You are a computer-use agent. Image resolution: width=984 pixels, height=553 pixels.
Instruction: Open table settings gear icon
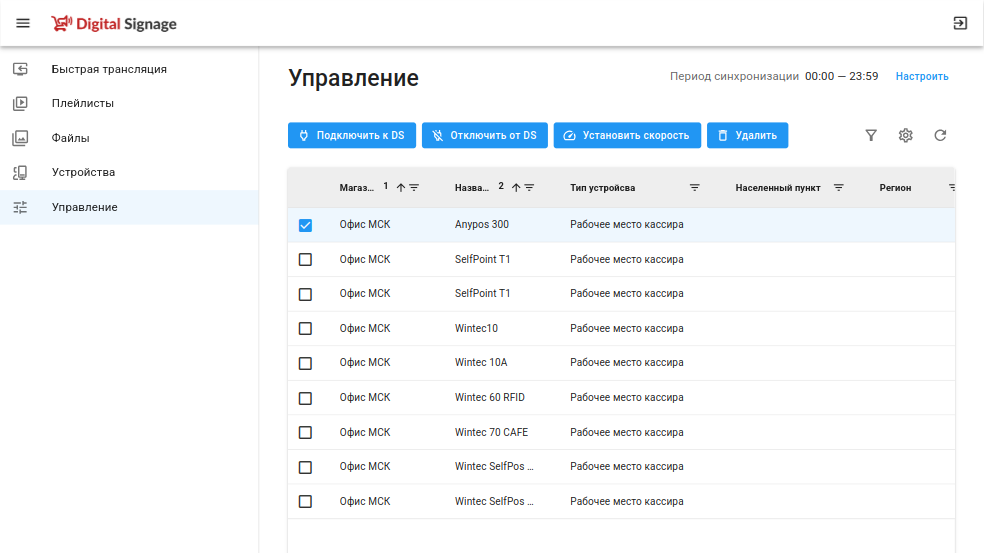tap(905, 135)
